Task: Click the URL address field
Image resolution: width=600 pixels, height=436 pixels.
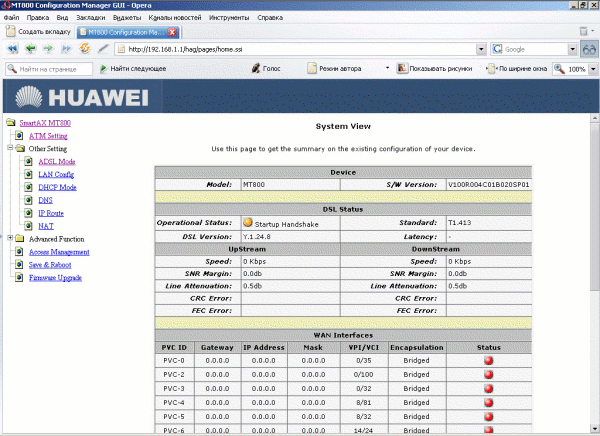Action: pyautogui.click(x=295, y=49)
